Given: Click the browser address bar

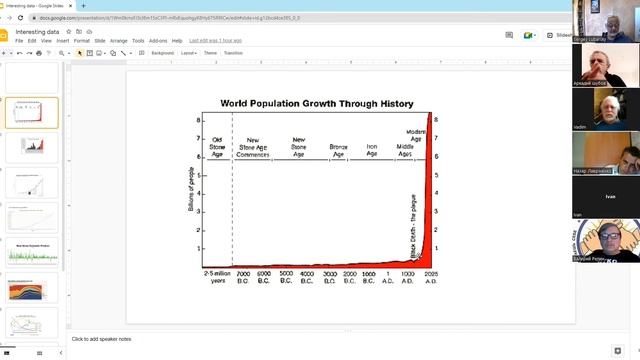Looking at the screenshot, I should point(300,18).
